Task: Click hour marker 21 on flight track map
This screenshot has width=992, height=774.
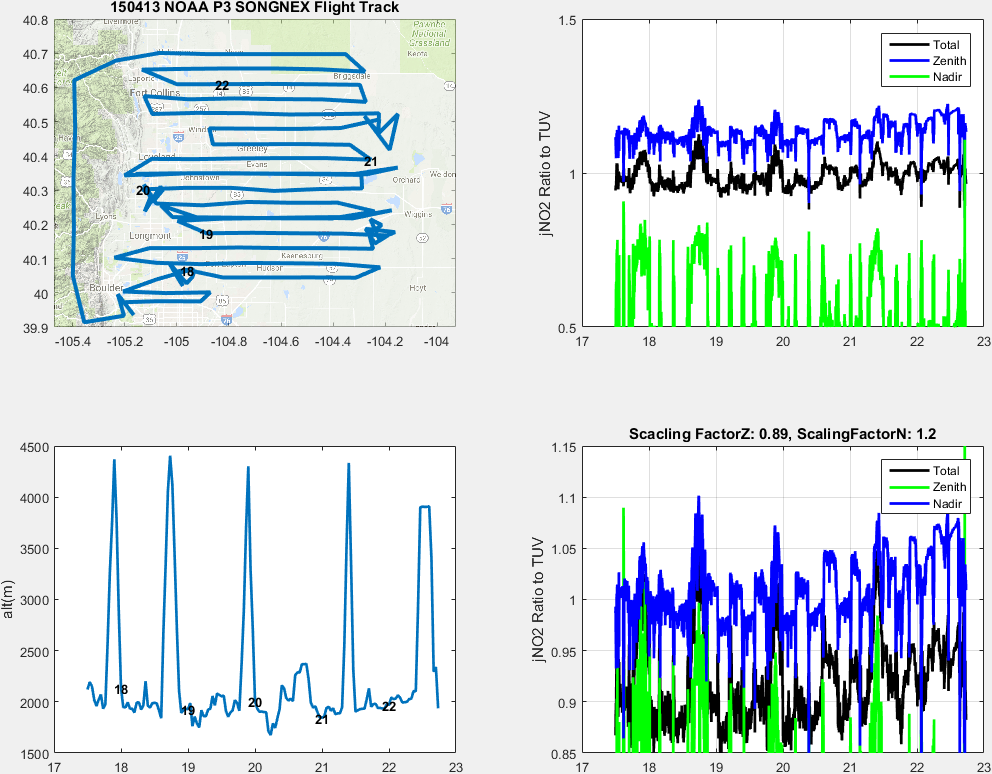Action: pos(371,161)
